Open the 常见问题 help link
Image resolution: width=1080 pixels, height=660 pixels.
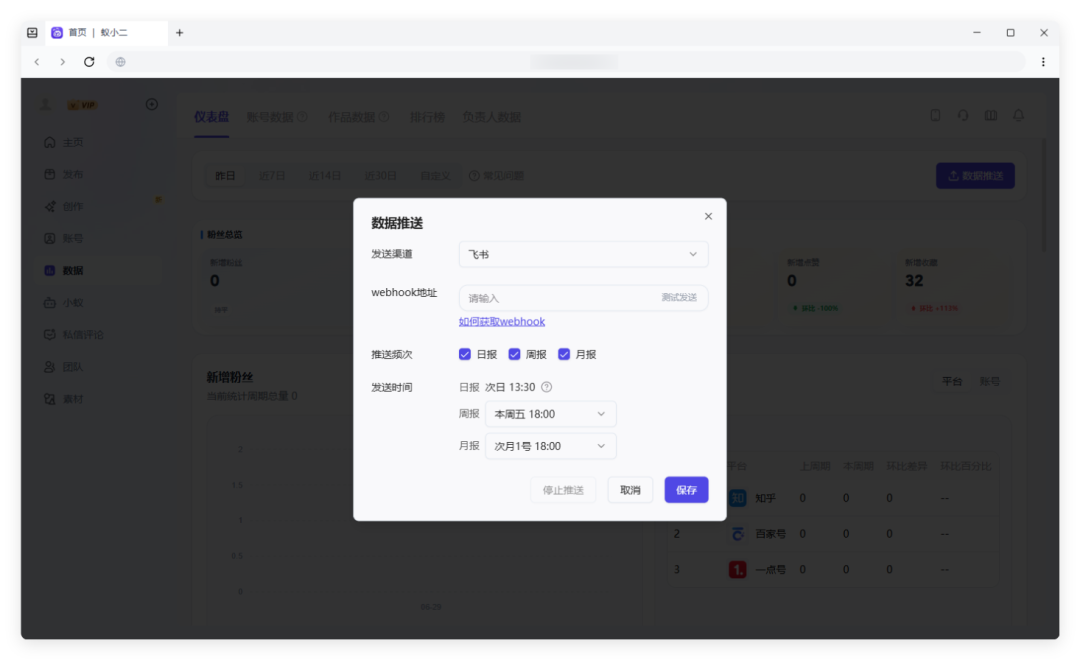(x=497, y=176)
